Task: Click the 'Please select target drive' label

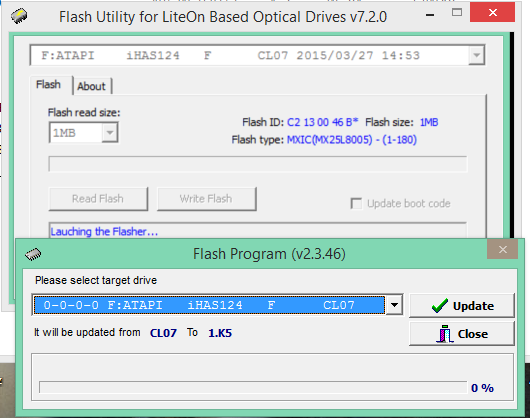Action: (x=96, y=280)
